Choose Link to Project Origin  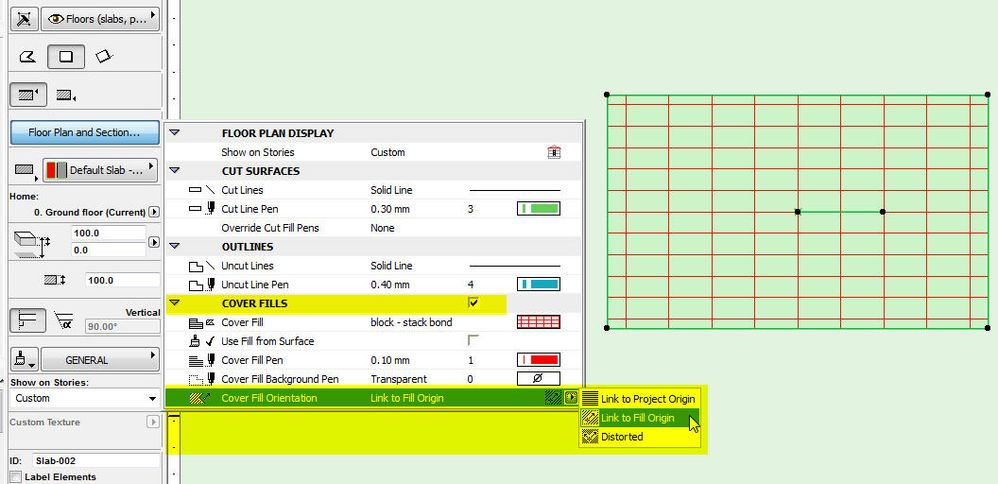click(640, 399)
